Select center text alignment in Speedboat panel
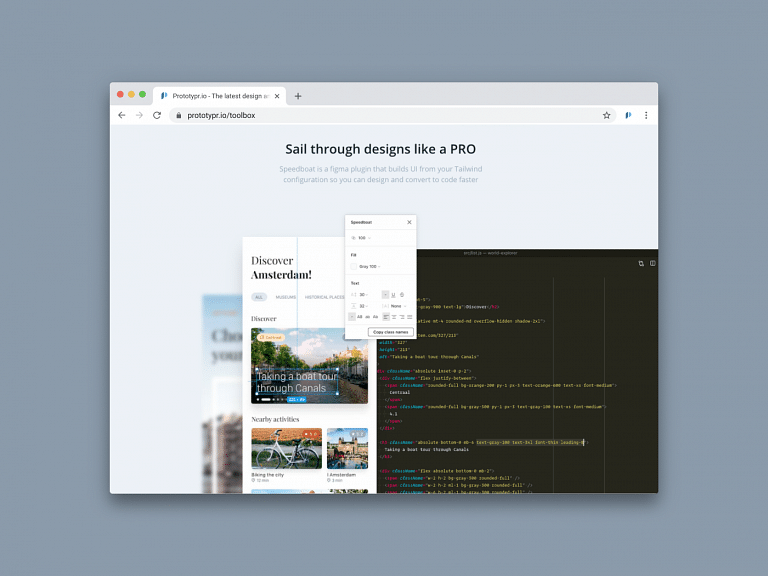Viewport: 768px width, 576px height. click(x=394, y=316)
